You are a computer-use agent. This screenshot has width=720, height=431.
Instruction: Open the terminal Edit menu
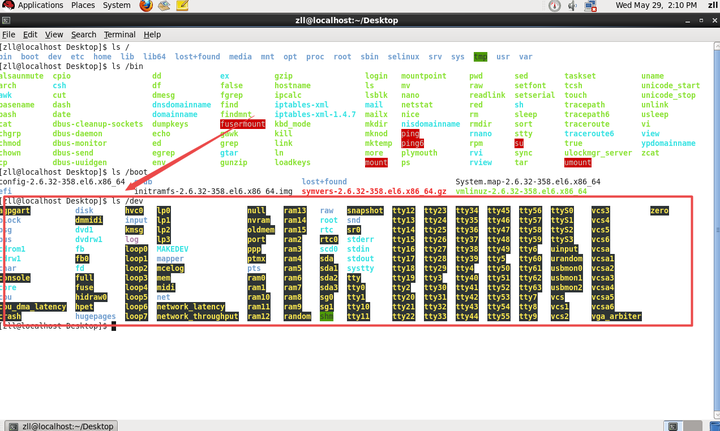32,34
